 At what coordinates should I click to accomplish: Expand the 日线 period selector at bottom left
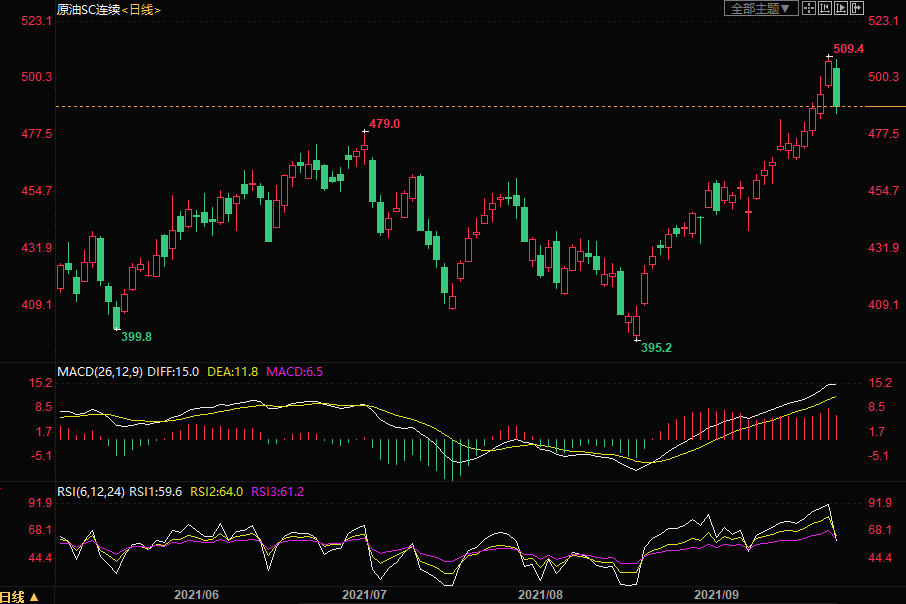pos(20,597)
